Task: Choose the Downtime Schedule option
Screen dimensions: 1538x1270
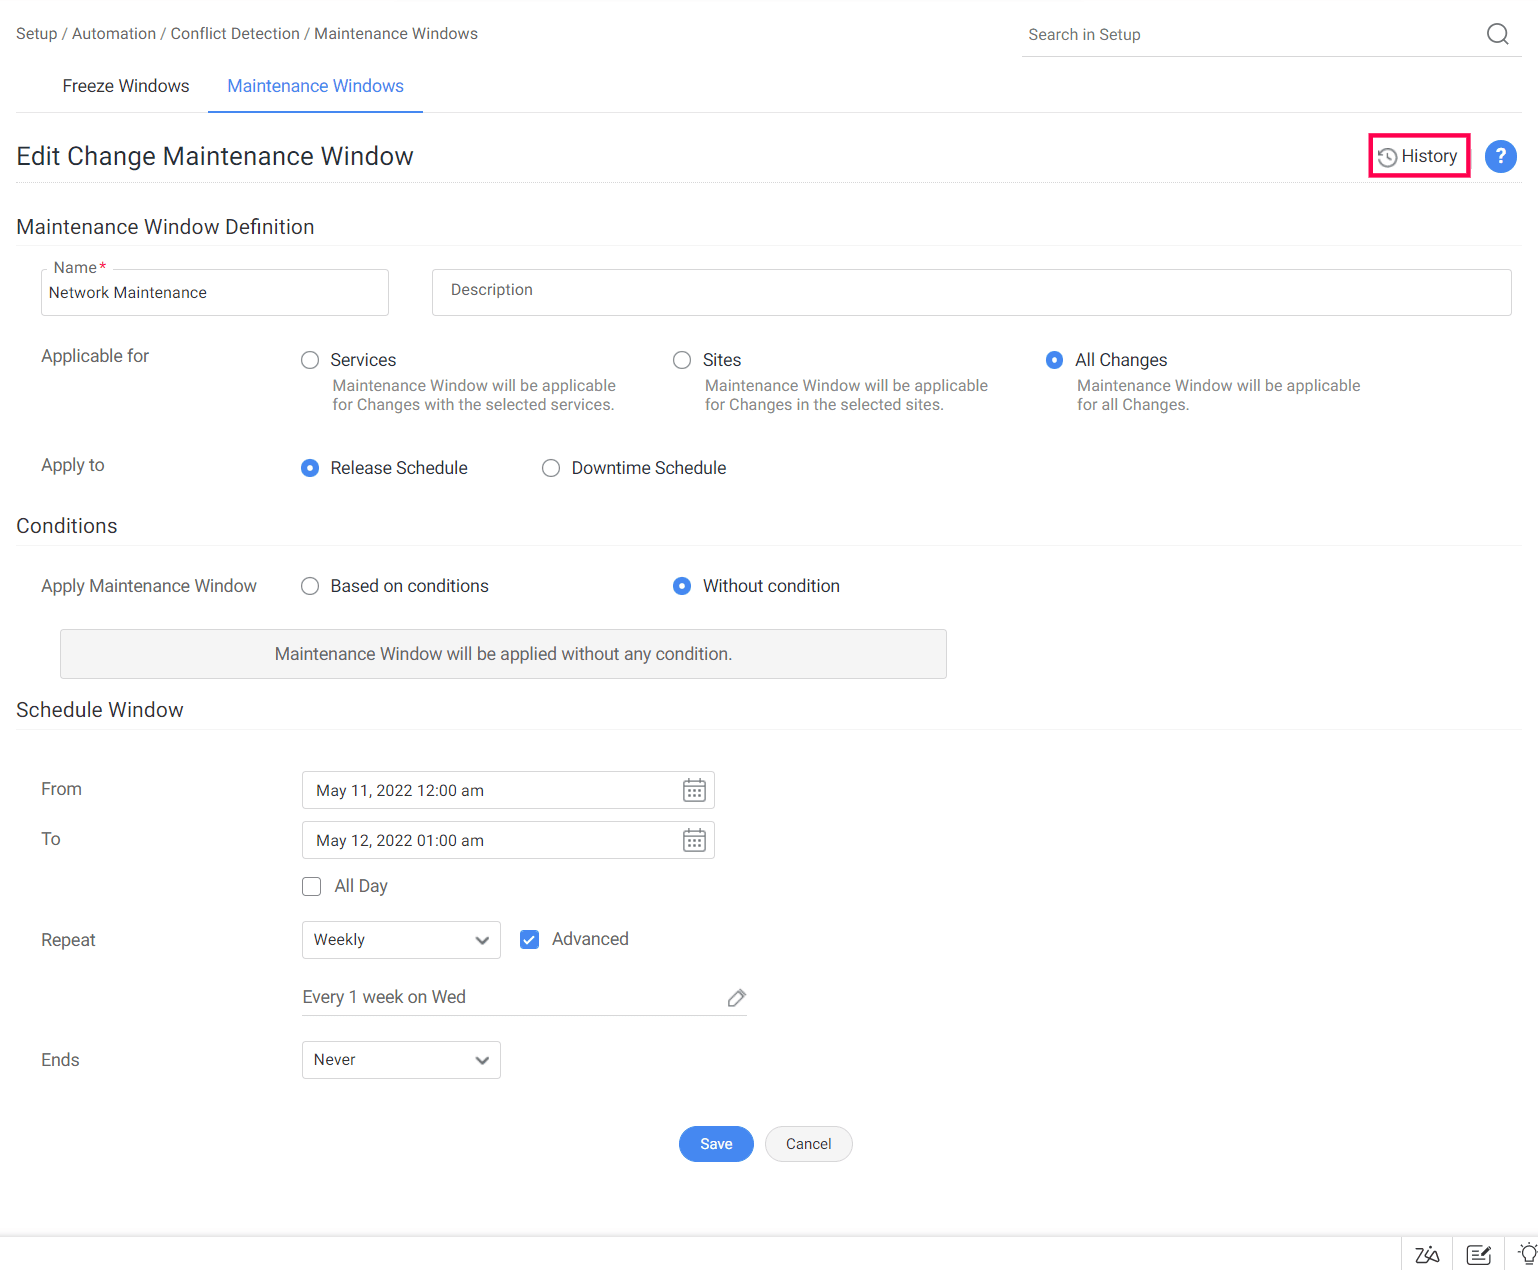Action: [551, 468]
